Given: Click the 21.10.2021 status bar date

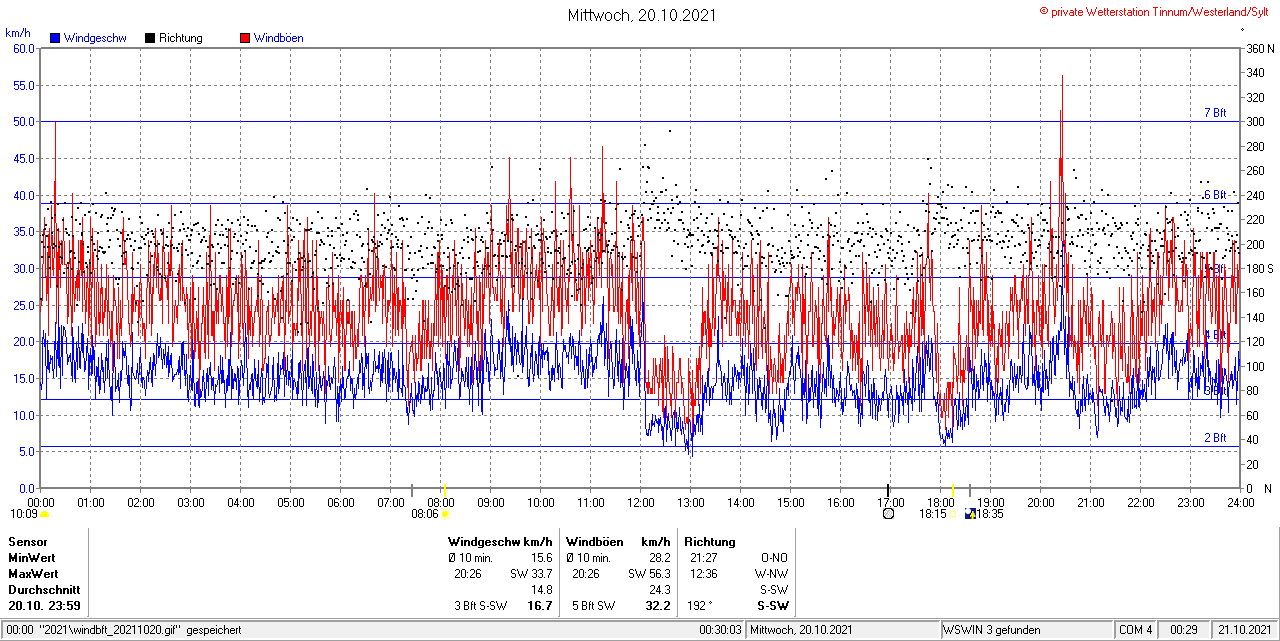Looking at the screenshot, I should click(x=1244, y=630).
